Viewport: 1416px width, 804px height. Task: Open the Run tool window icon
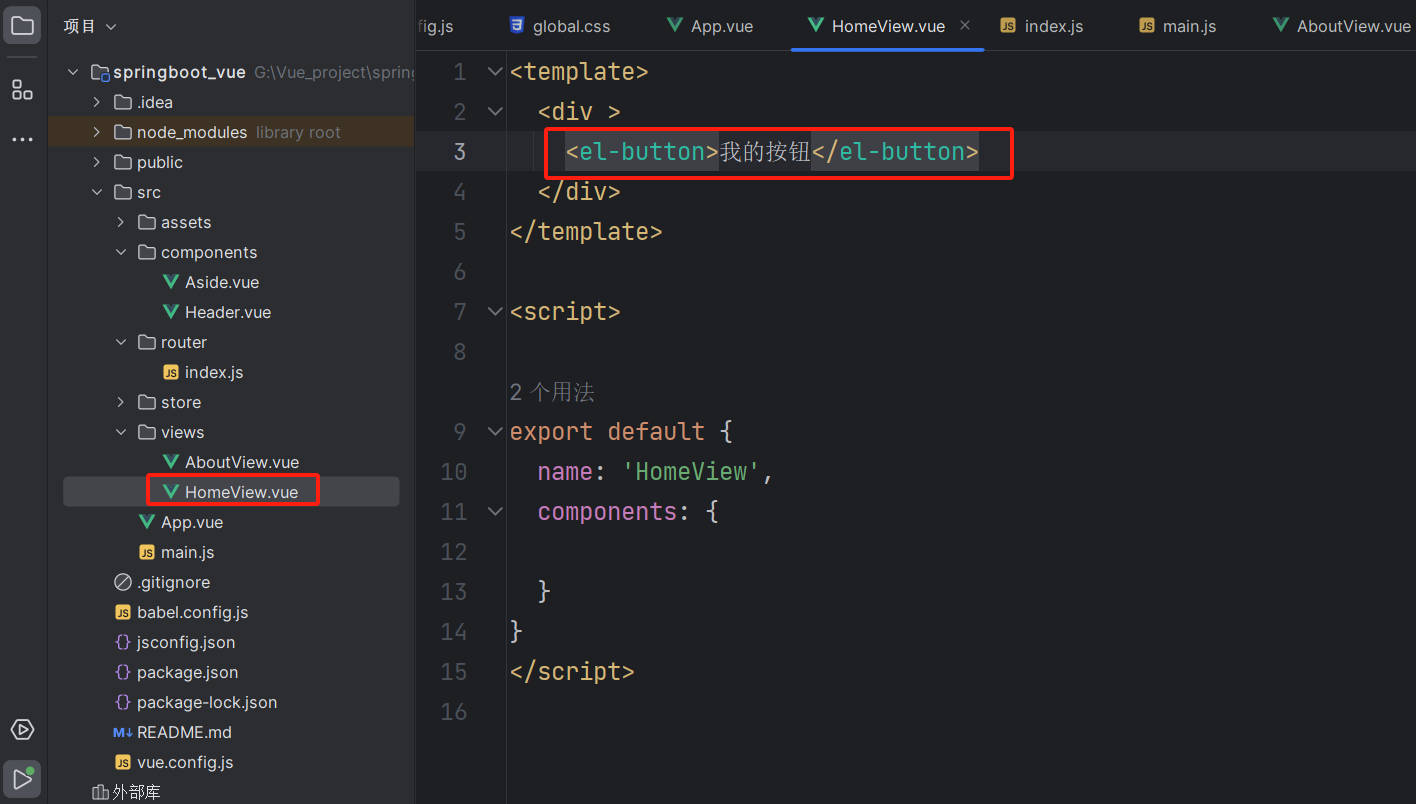click(22, 778)
